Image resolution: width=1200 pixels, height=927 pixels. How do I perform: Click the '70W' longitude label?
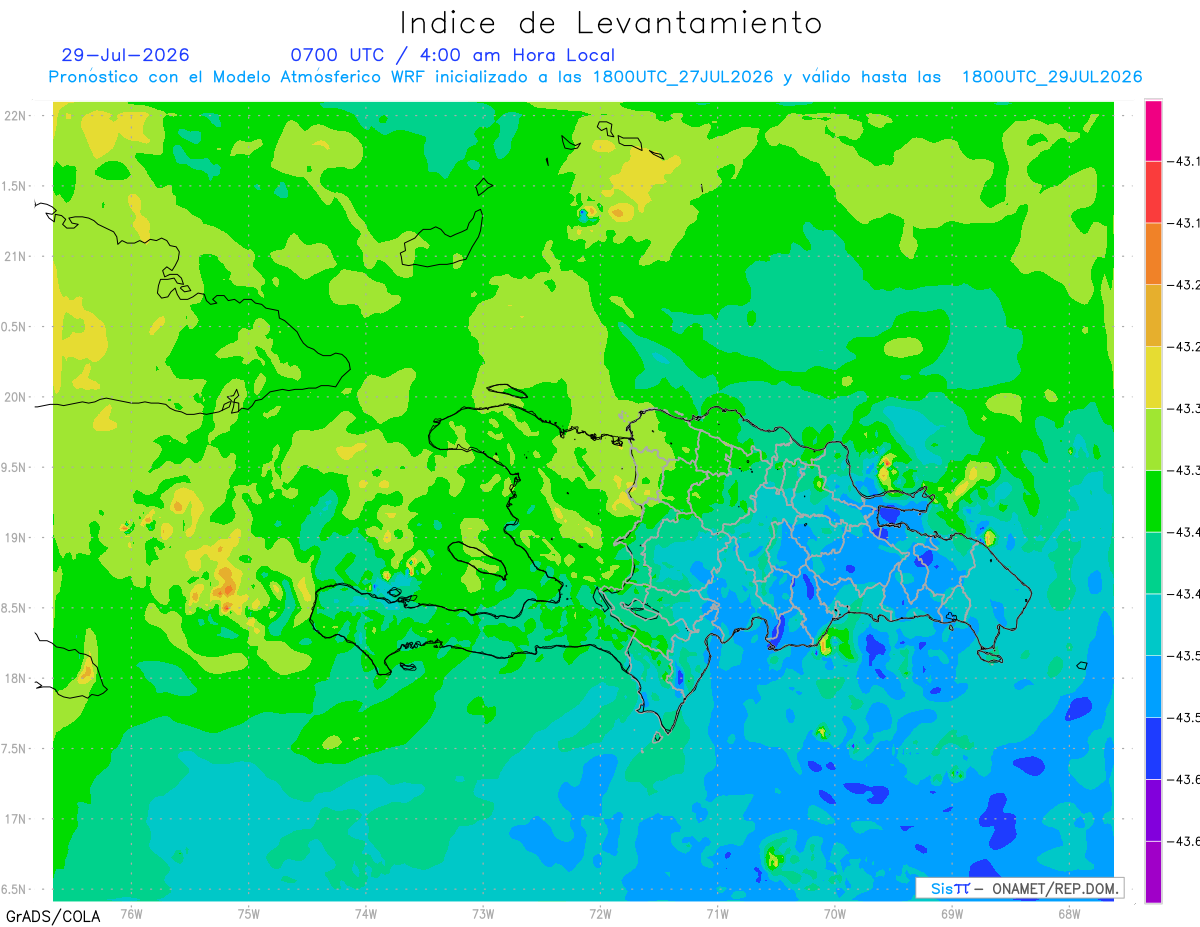[835, 914]
